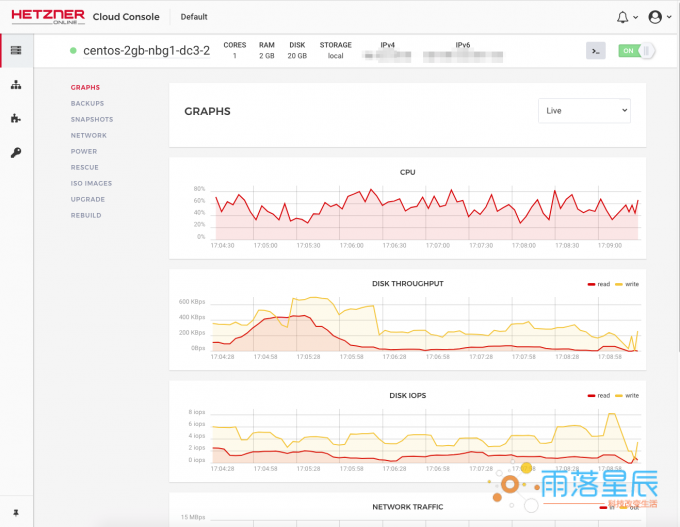Select the Power menu item
Viewport: 680px width, 527px height.
84,151
